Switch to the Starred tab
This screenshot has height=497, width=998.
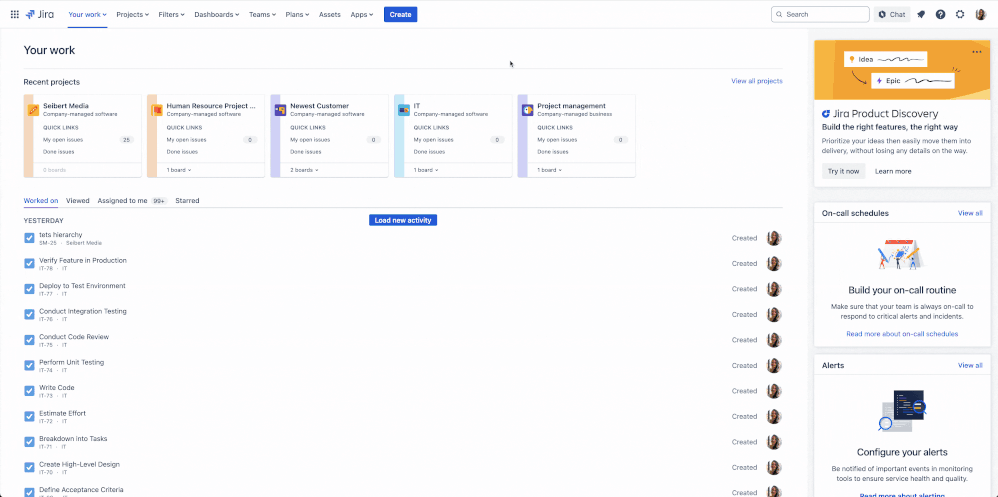pyautogui.click(x=187, y=200)
